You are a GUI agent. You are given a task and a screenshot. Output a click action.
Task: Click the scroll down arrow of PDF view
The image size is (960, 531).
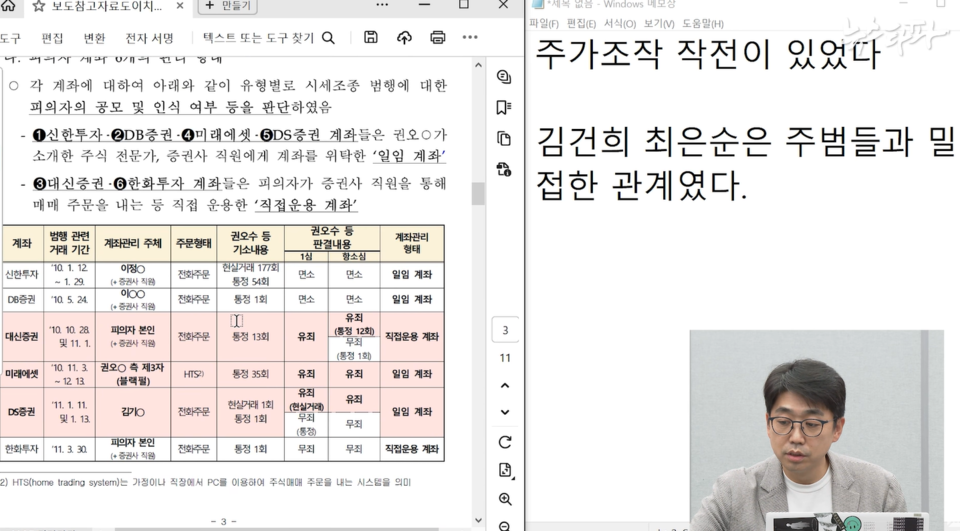click(478, 521)
